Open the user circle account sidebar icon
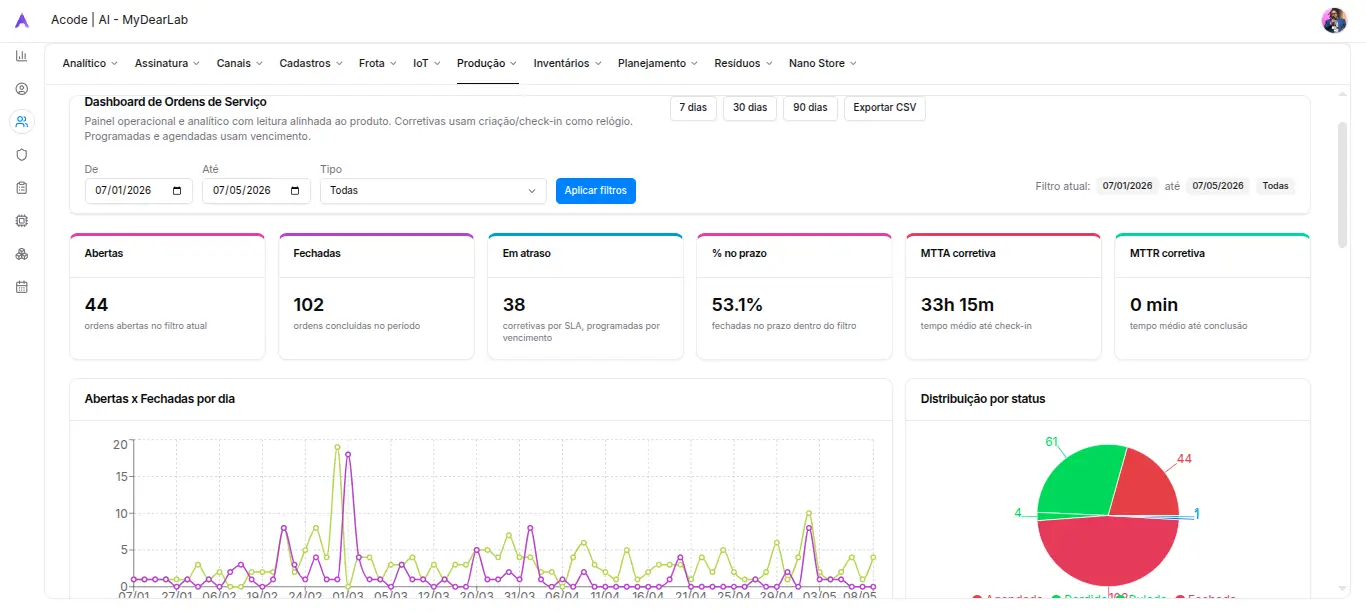The image size is (1366, 612). (22, 89)
